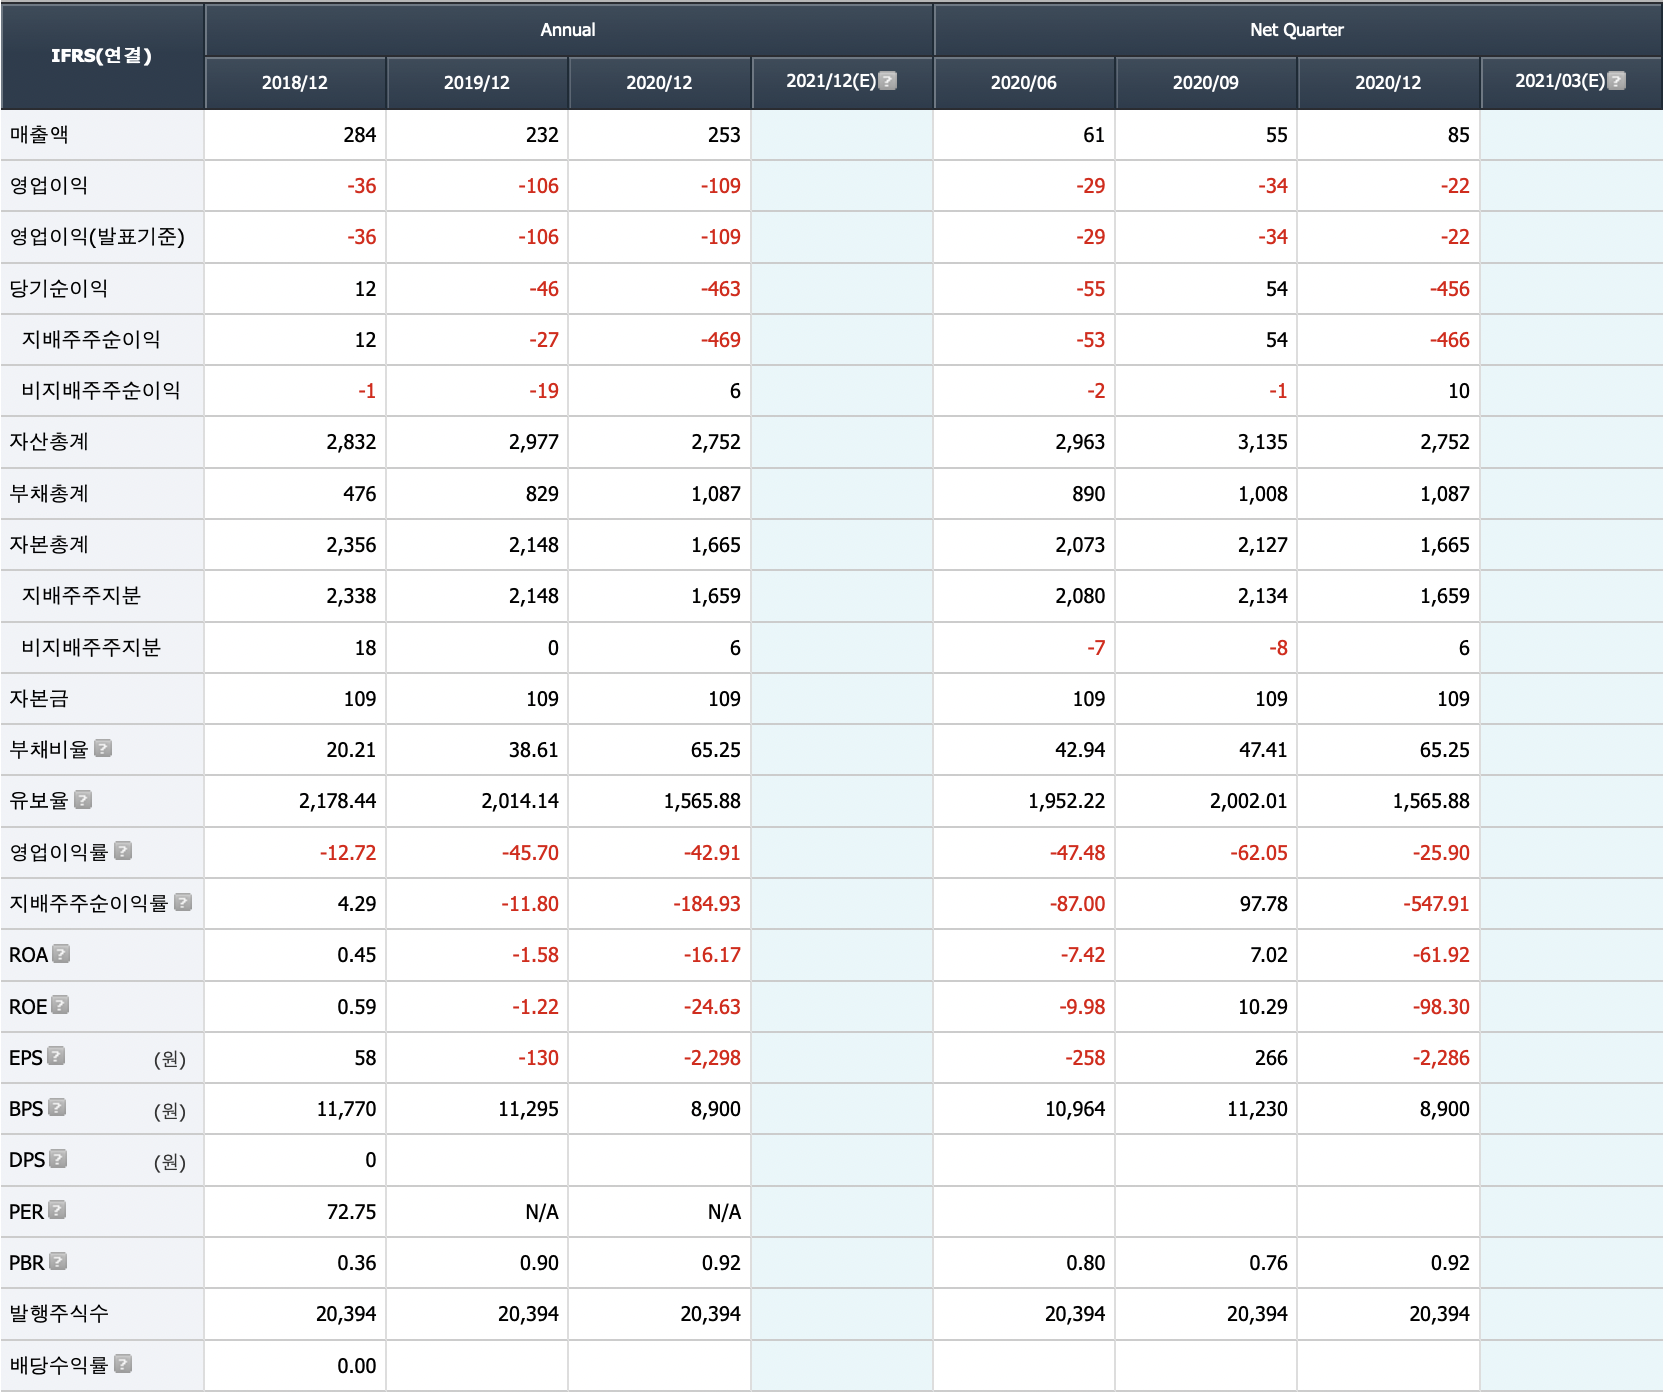Screen dimensions: 1668x1394
Task: Click the 3,135 자산총계 value
Action: coord(1262,442)
